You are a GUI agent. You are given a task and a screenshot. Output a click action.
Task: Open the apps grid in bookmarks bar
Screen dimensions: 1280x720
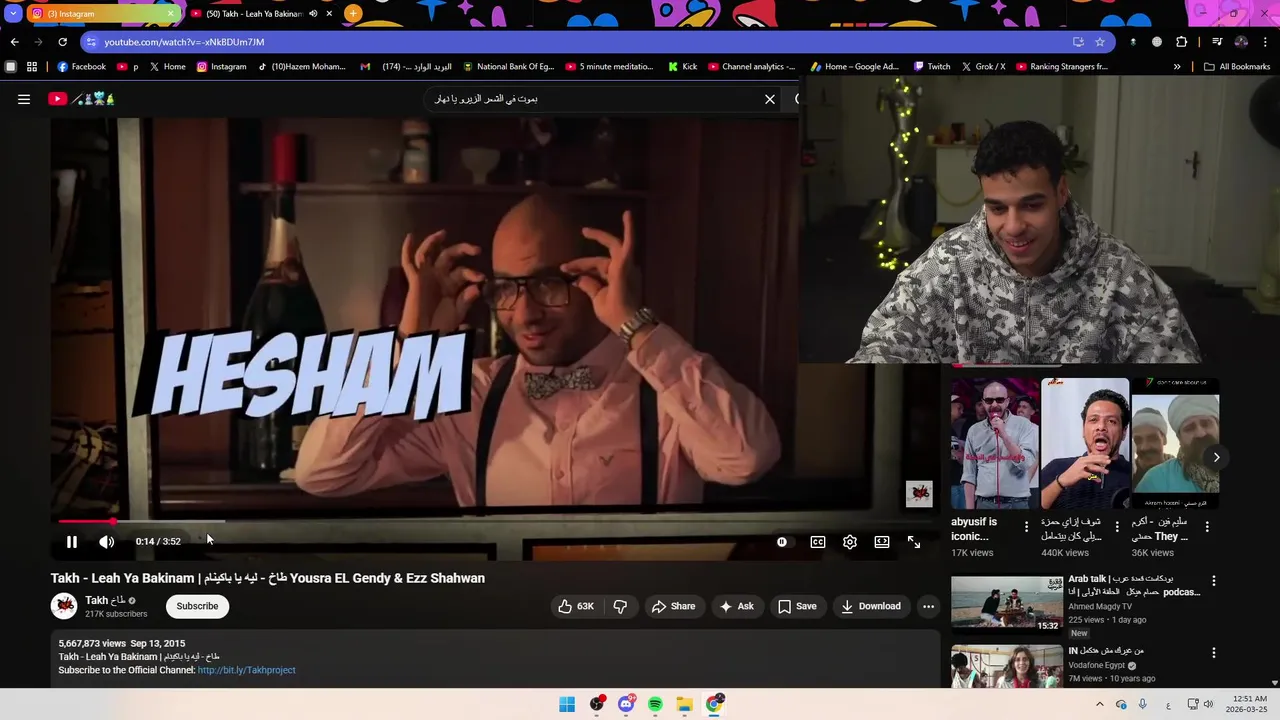click(x=32, y=67)
